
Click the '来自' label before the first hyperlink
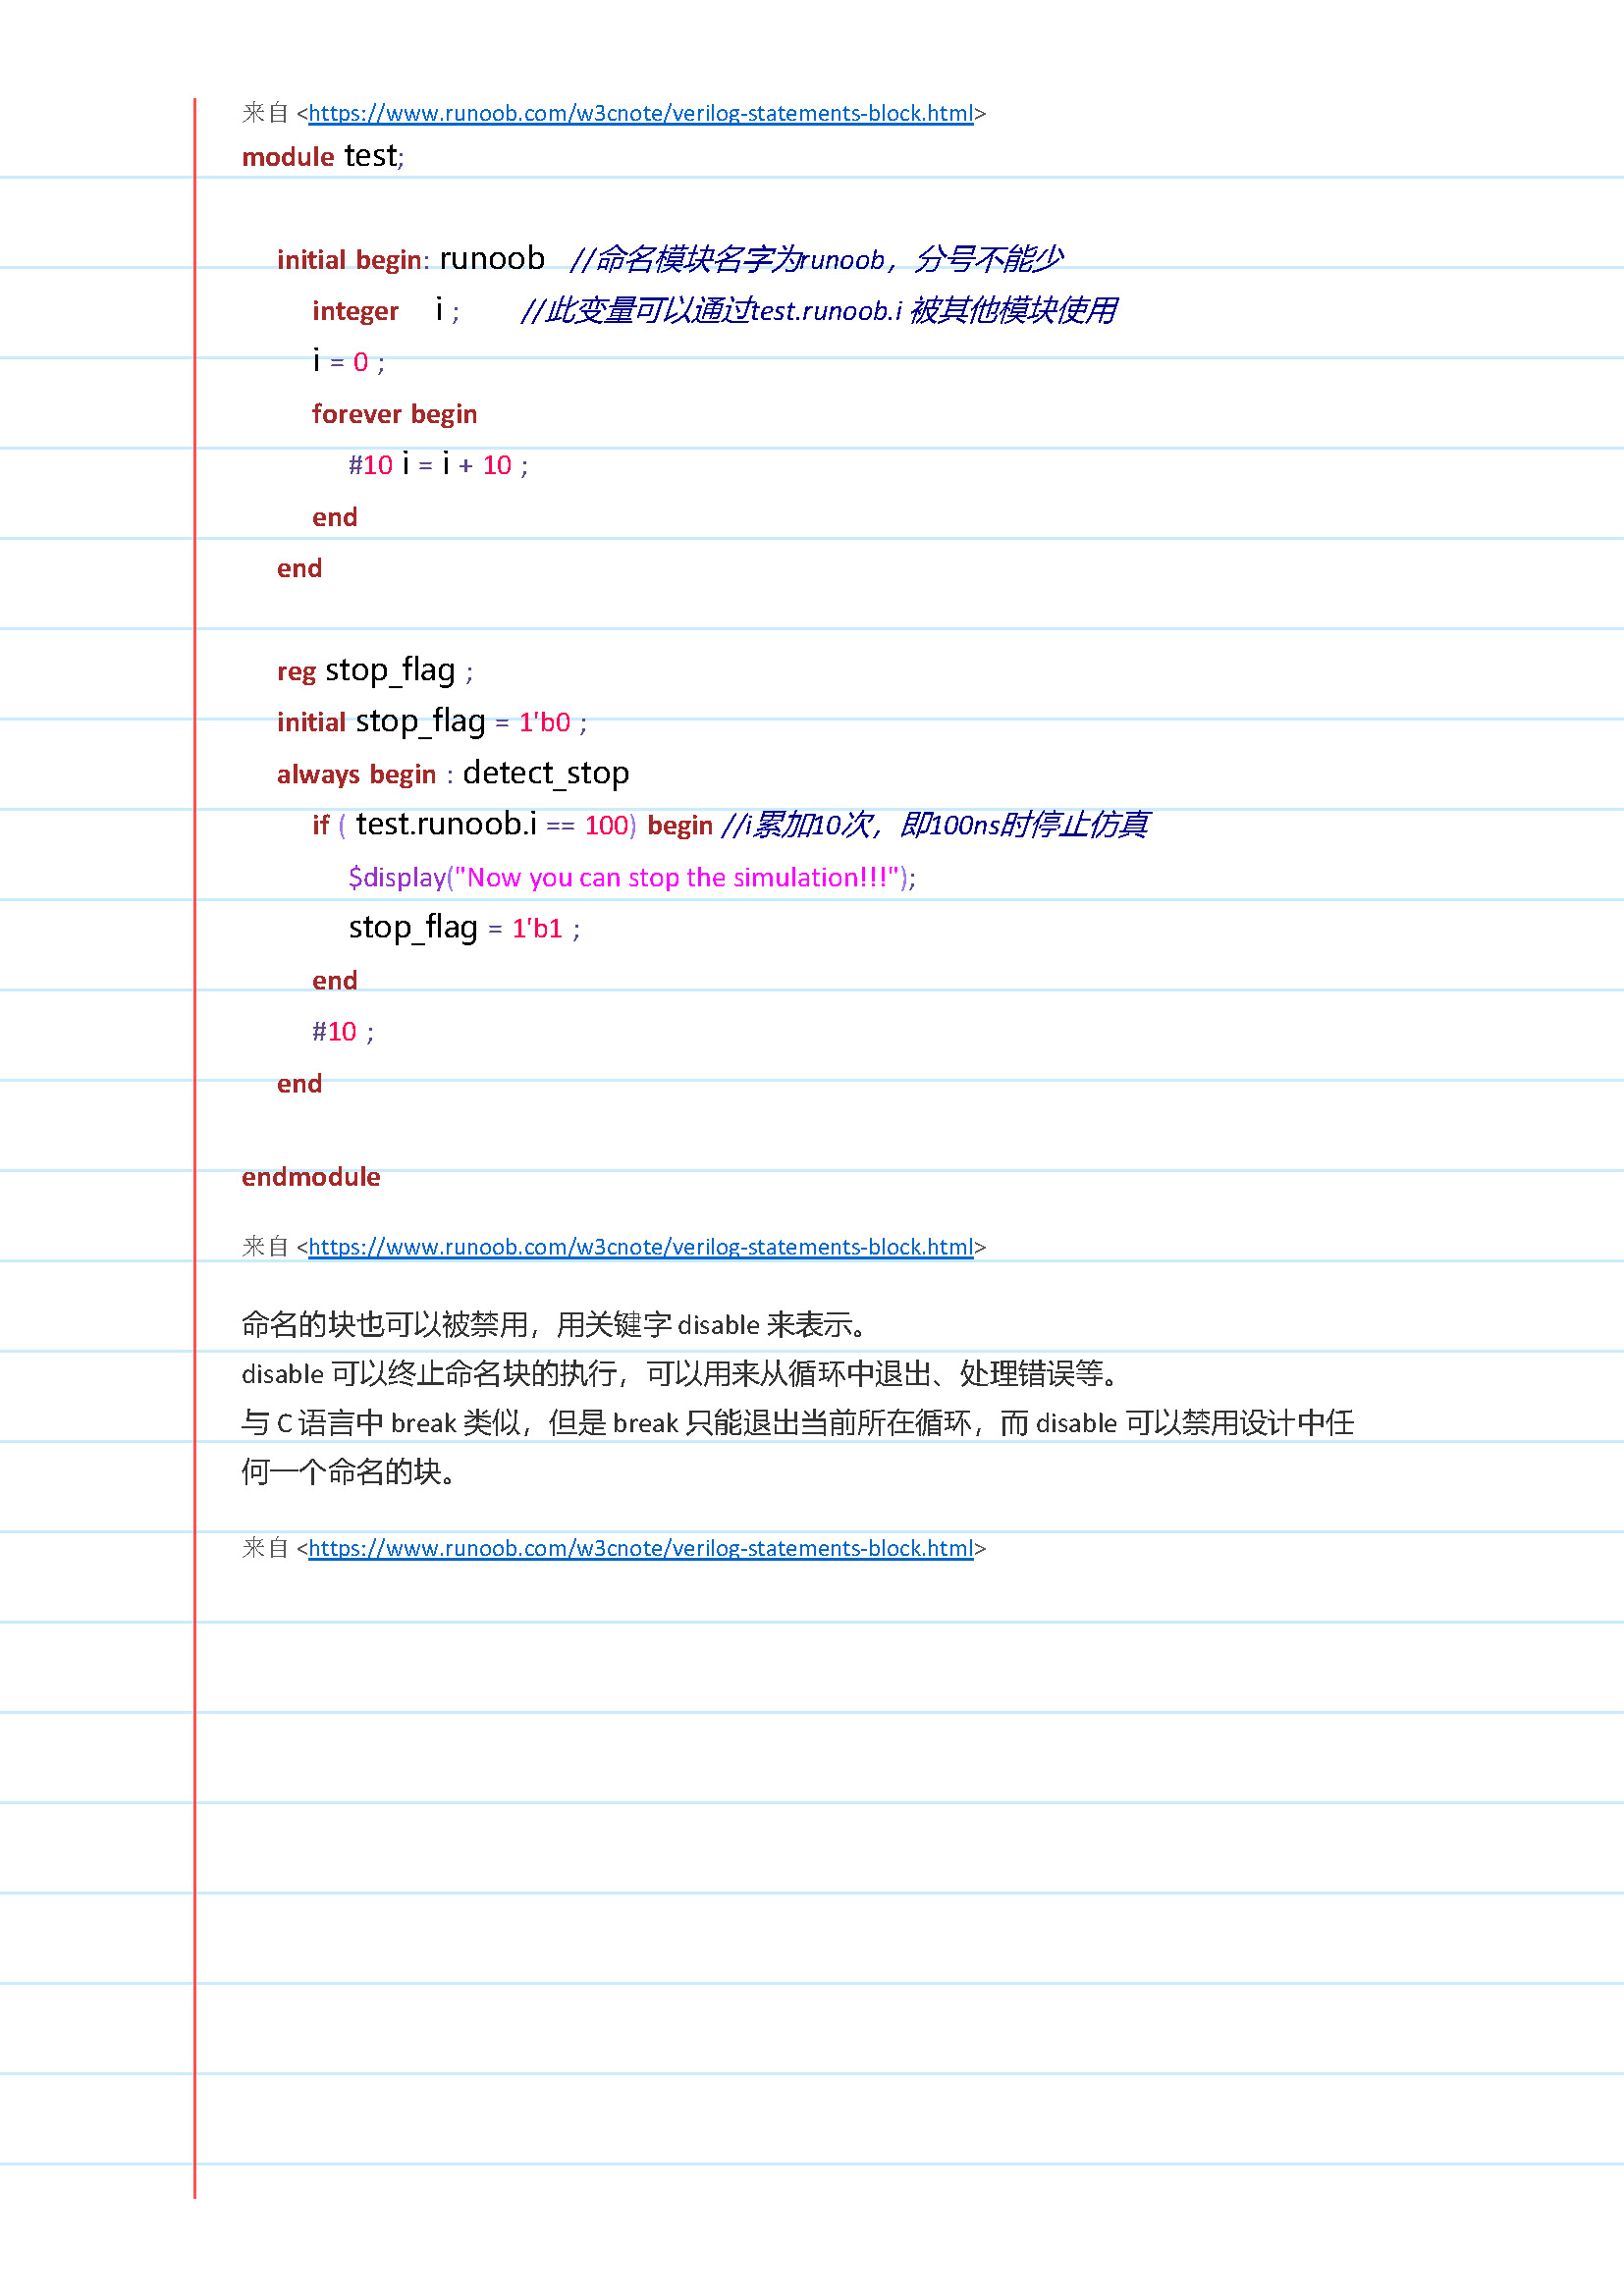263,113
